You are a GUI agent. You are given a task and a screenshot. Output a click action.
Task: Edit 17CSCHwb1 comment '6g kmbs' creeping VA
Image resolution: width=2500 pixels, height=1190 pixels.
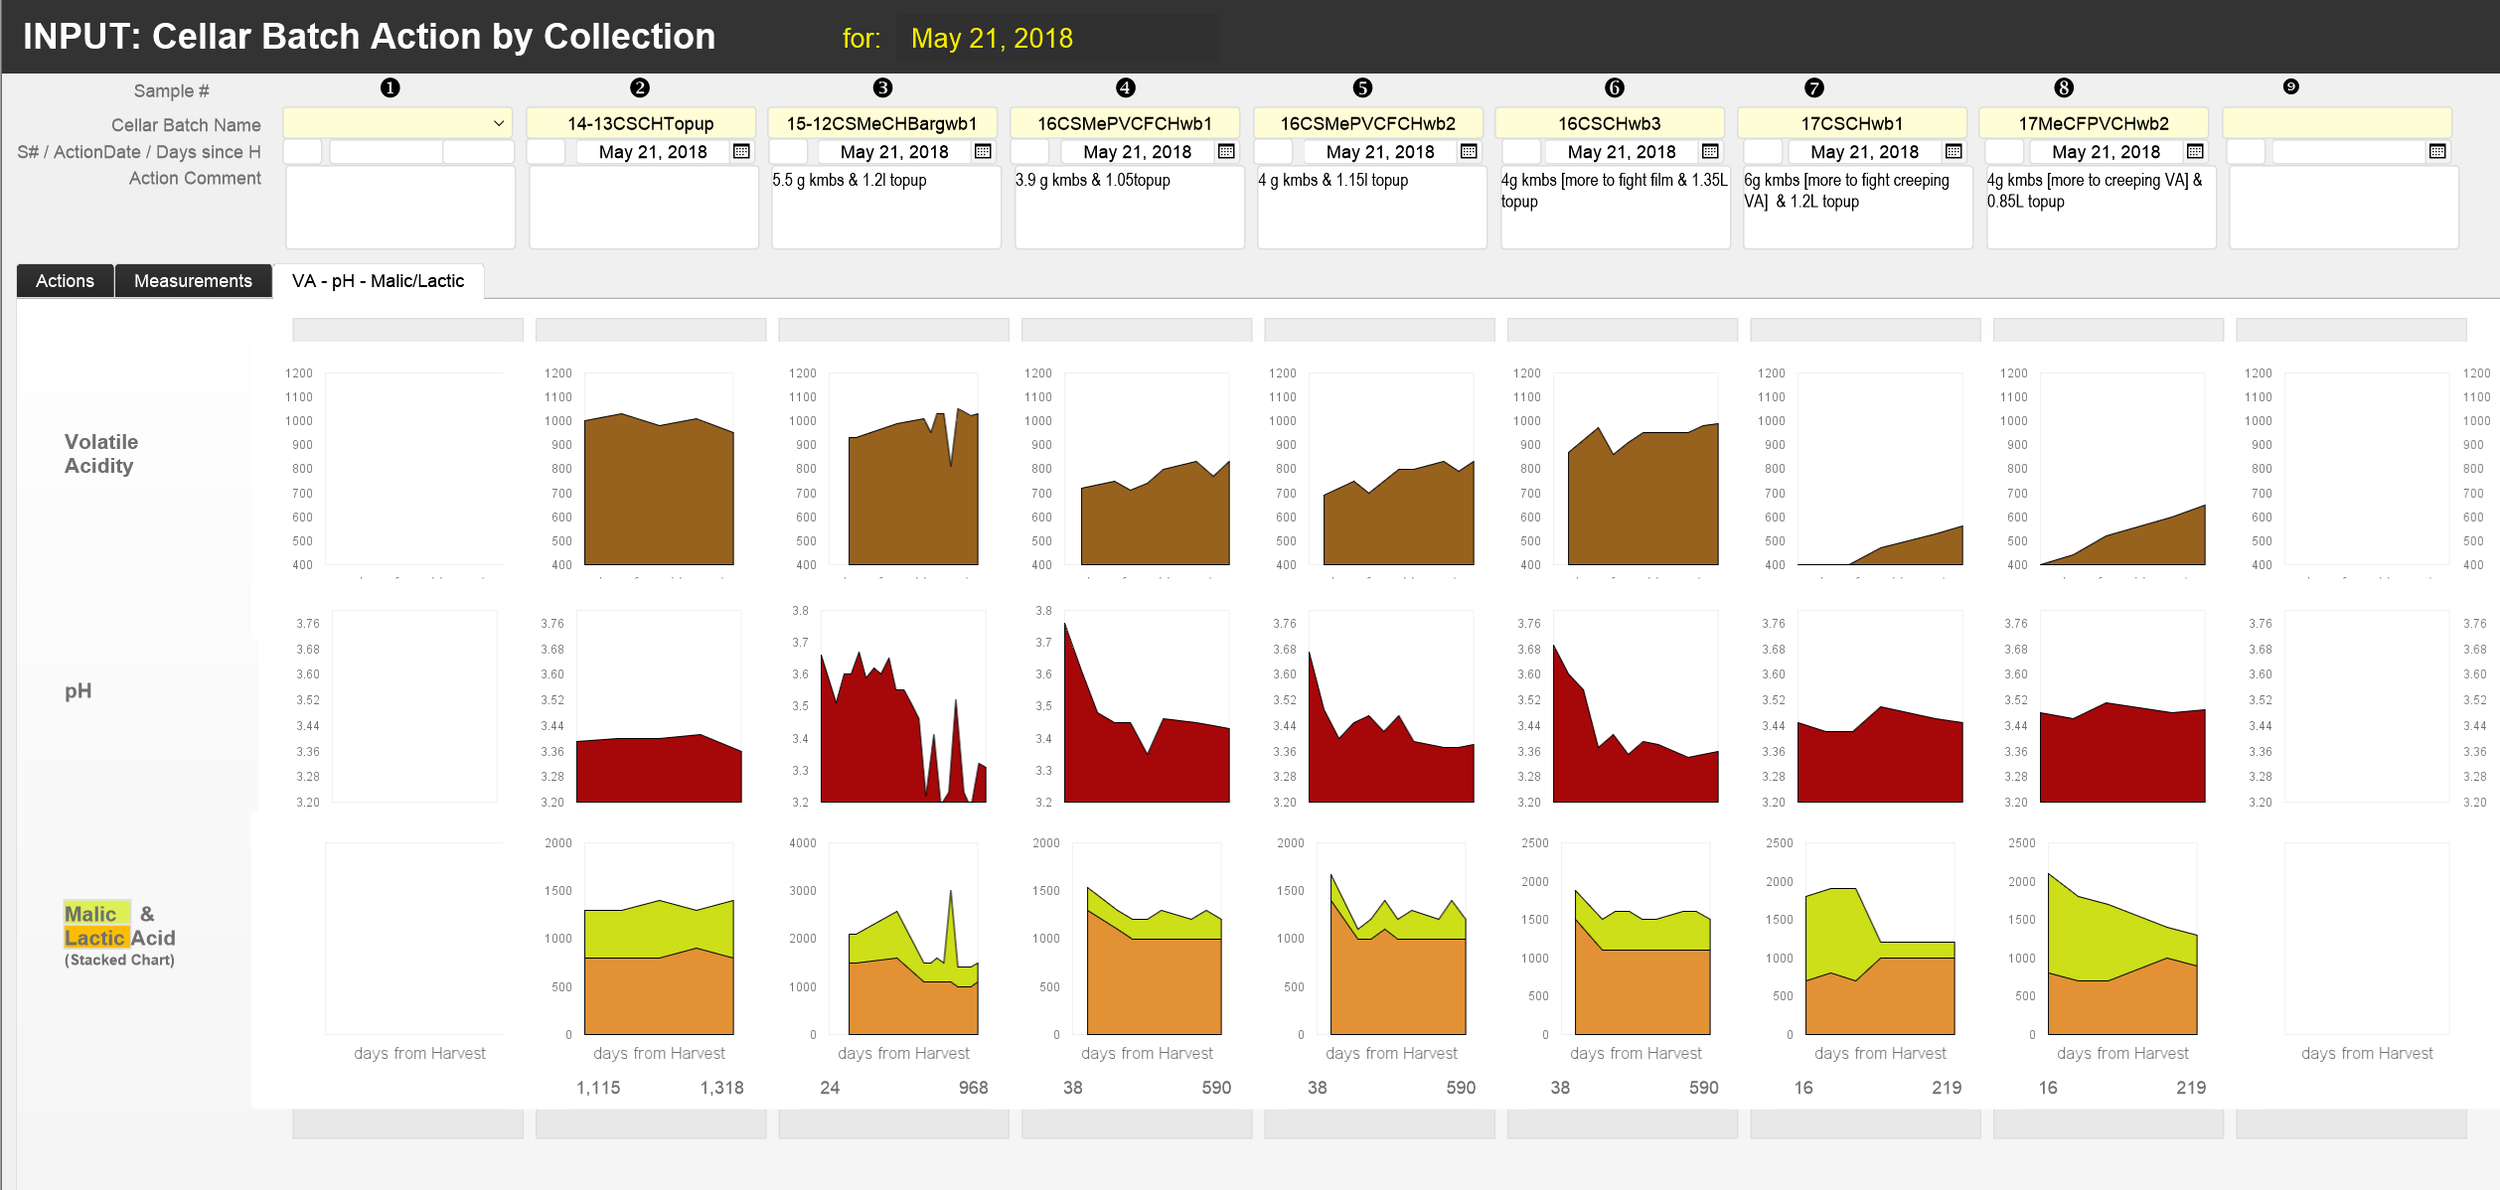tap(1858, 207)
